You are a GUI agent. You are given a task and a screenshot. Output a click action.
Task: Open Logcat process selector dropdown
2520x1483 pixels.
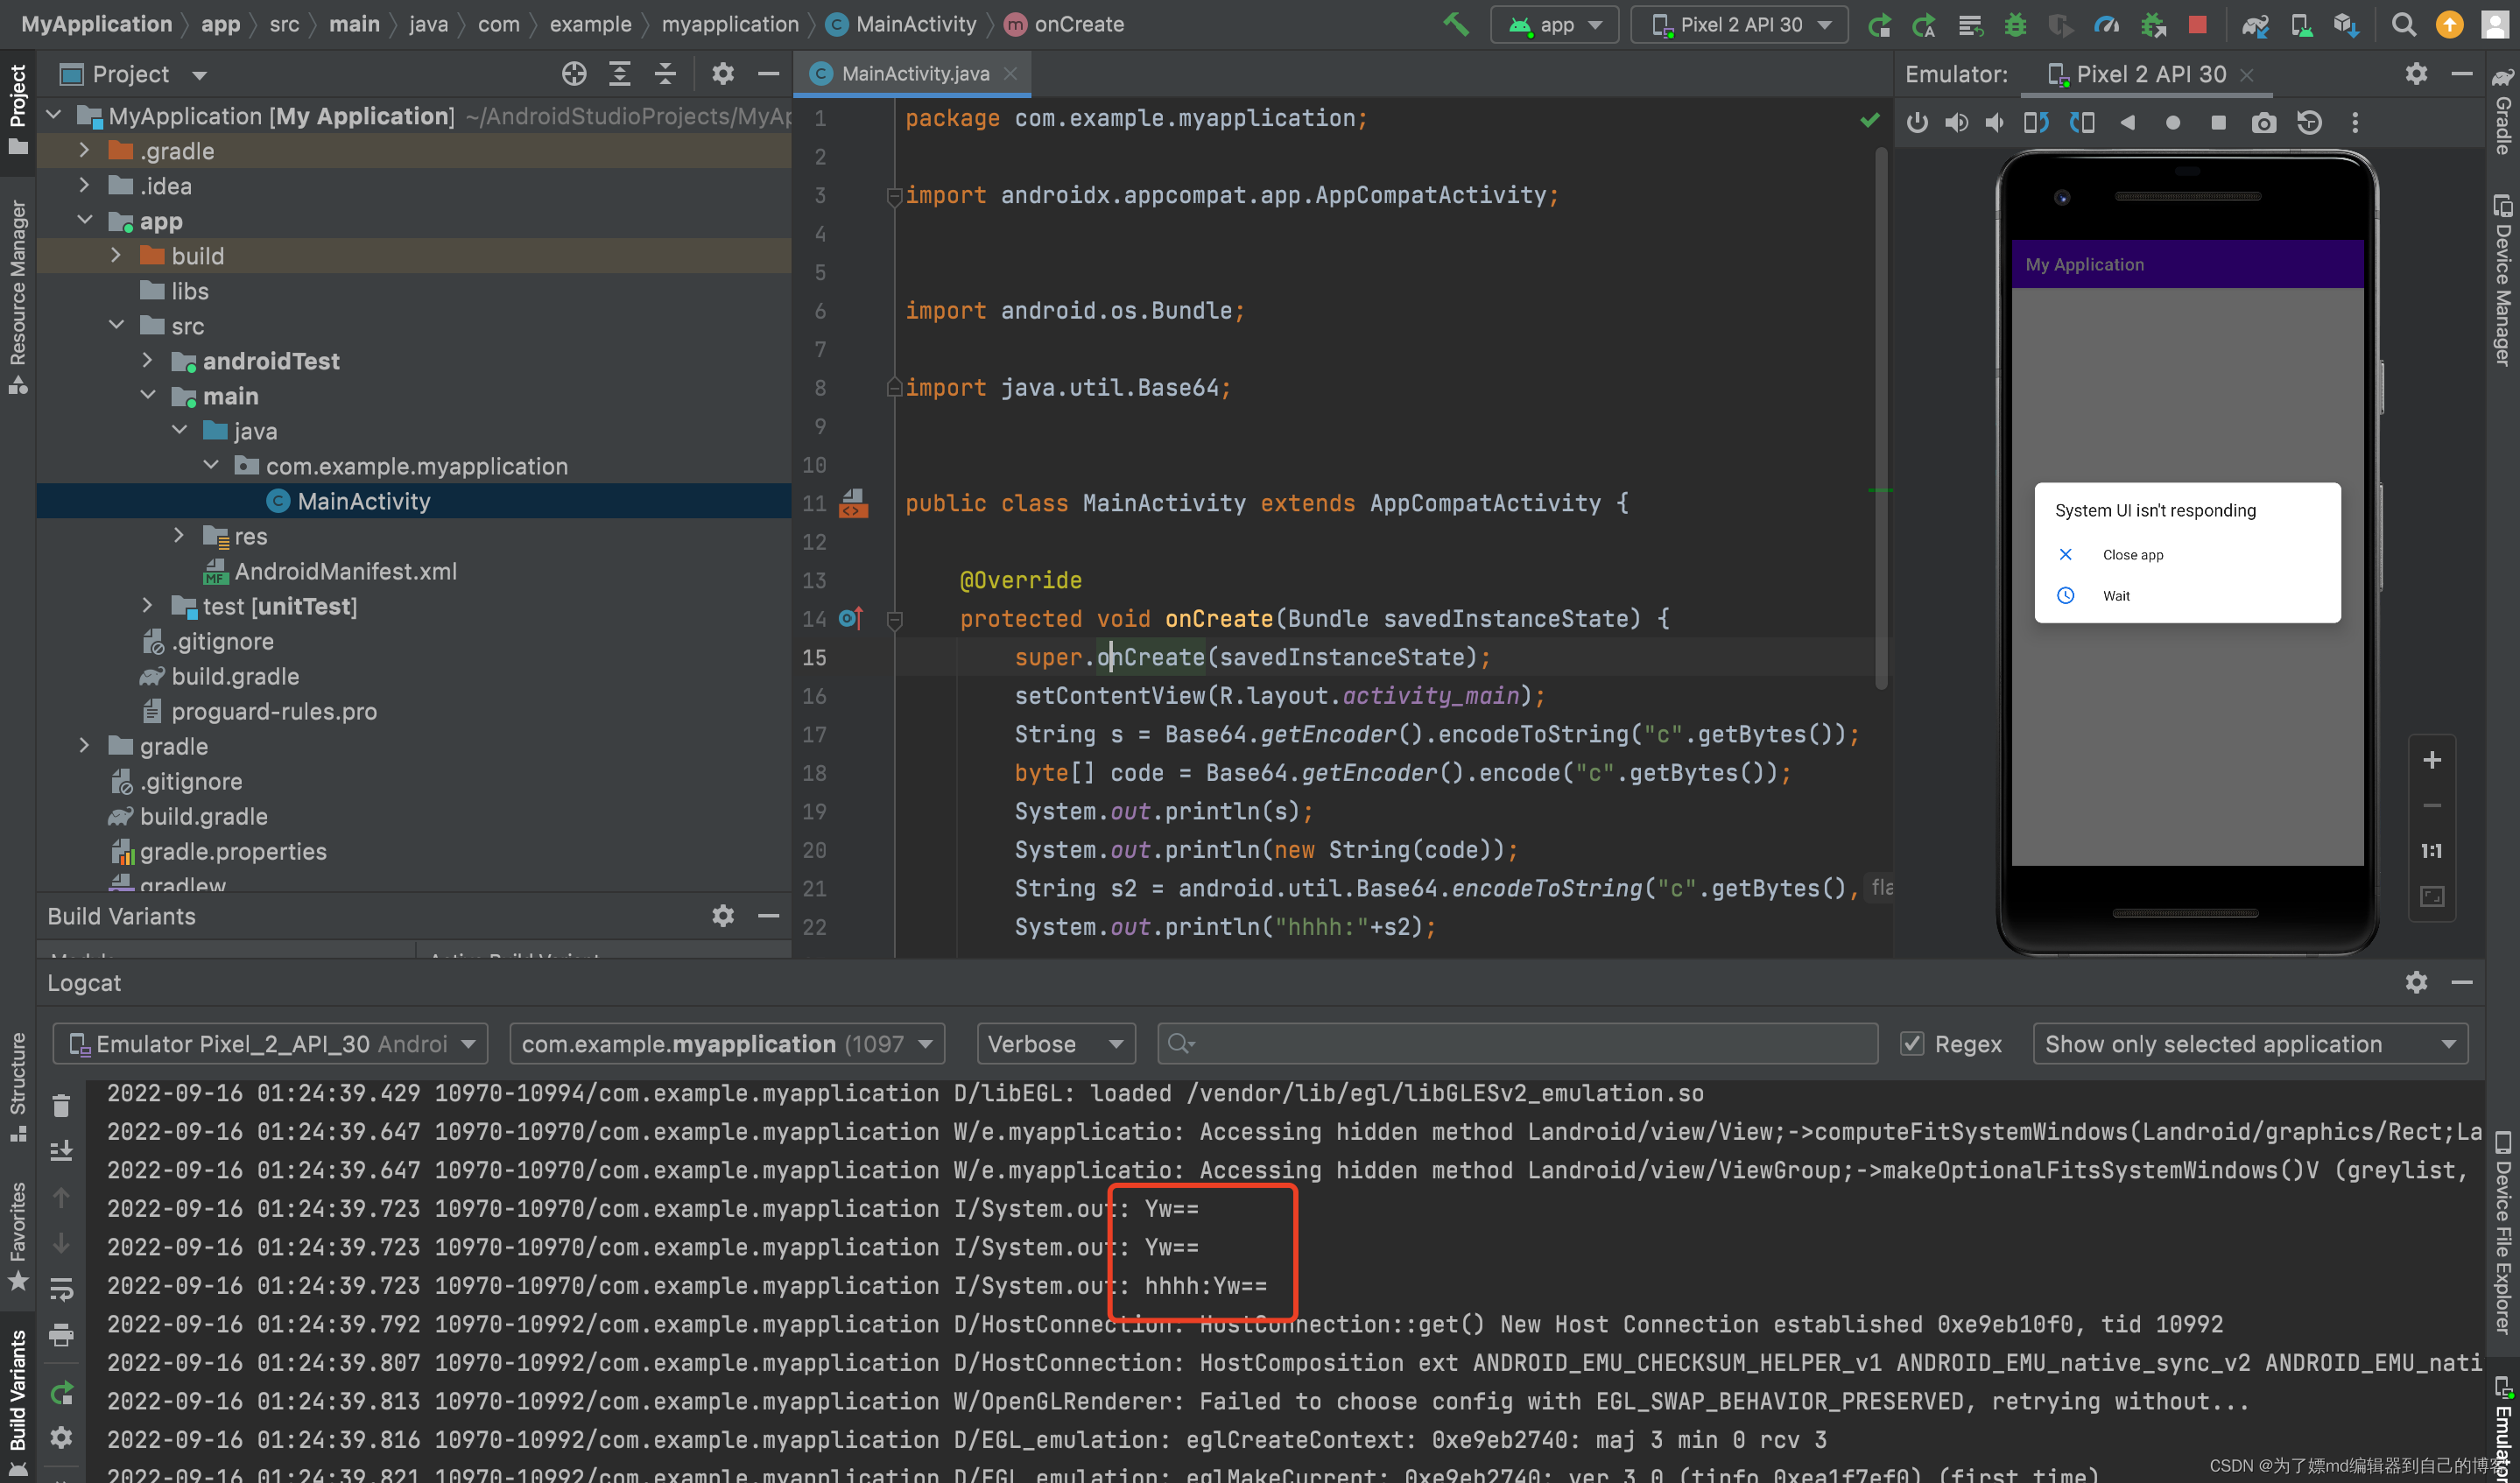point(727,1043)
